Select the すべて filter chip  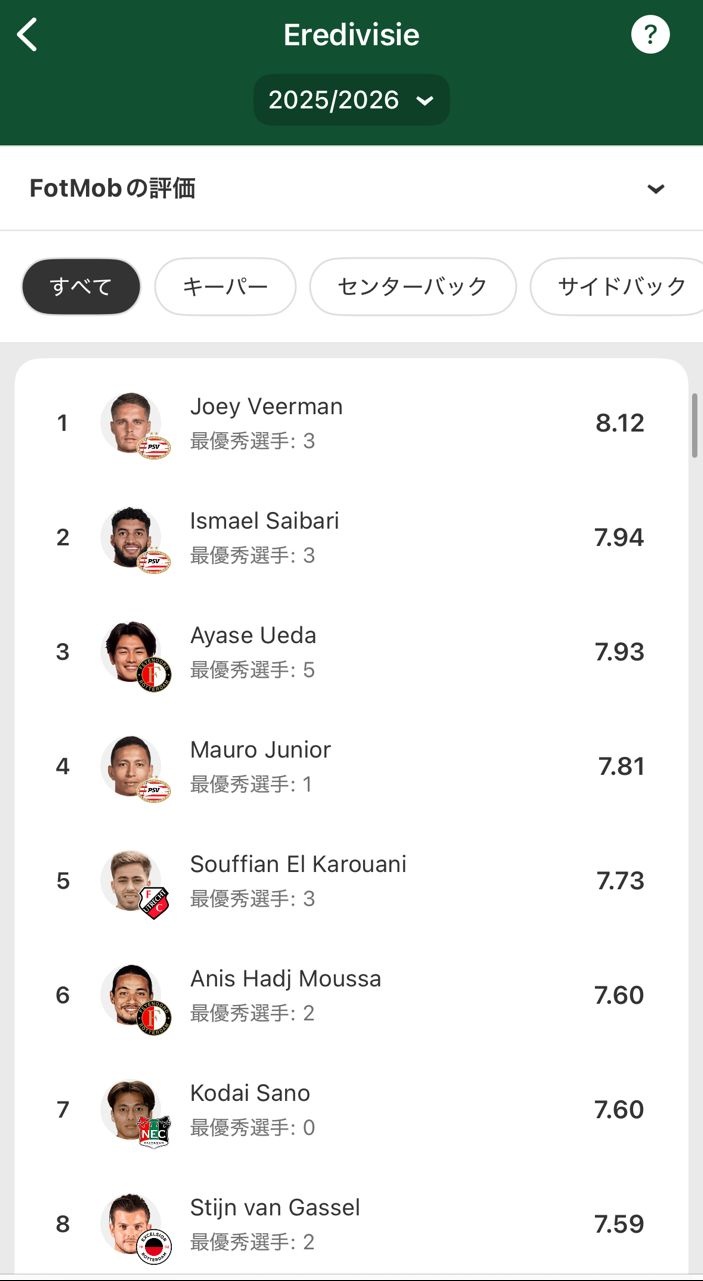coord(81,287)
